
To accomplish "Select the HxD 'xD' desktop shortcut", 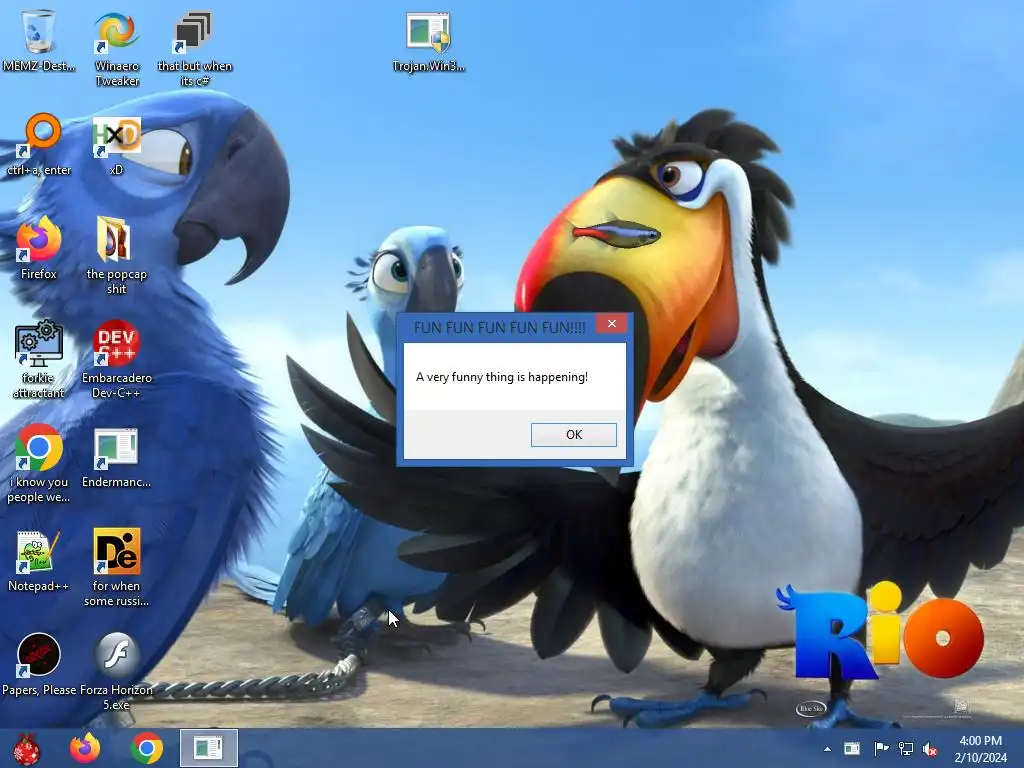I will point(116,145).
